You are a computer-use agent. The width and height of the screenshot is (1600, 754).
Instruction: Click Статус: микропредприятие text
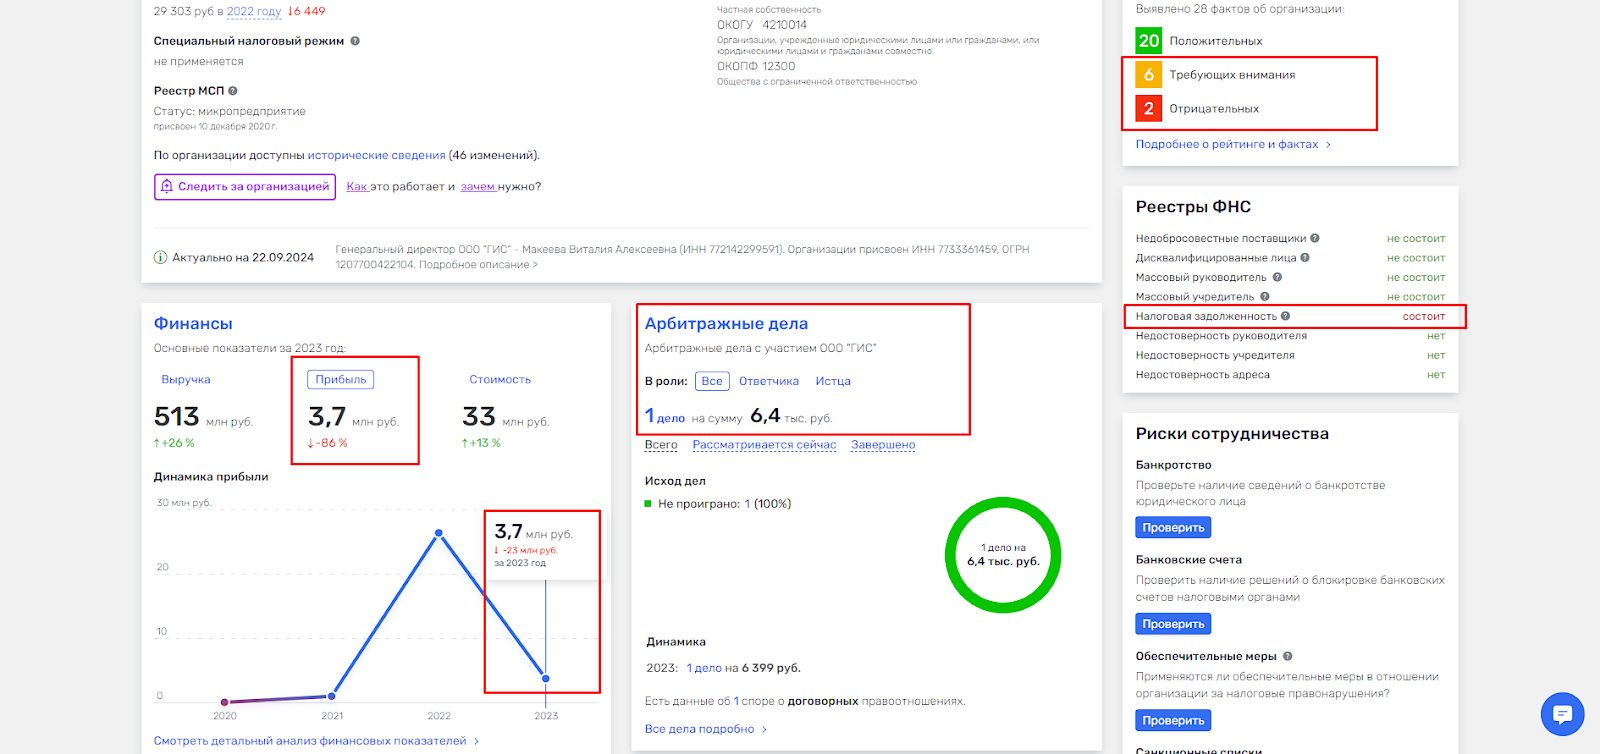[230, 112]
